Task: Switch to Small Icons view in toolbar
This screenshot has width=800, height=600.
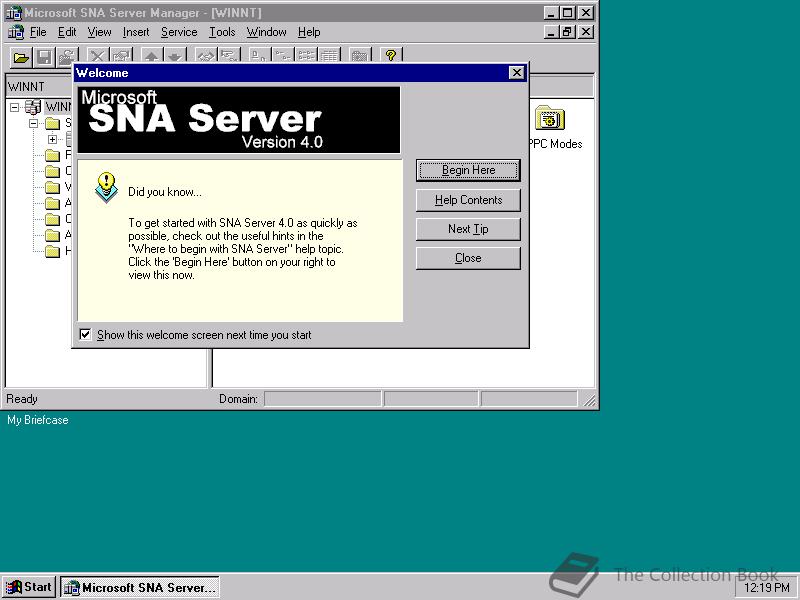Action: tap(282, 57)
